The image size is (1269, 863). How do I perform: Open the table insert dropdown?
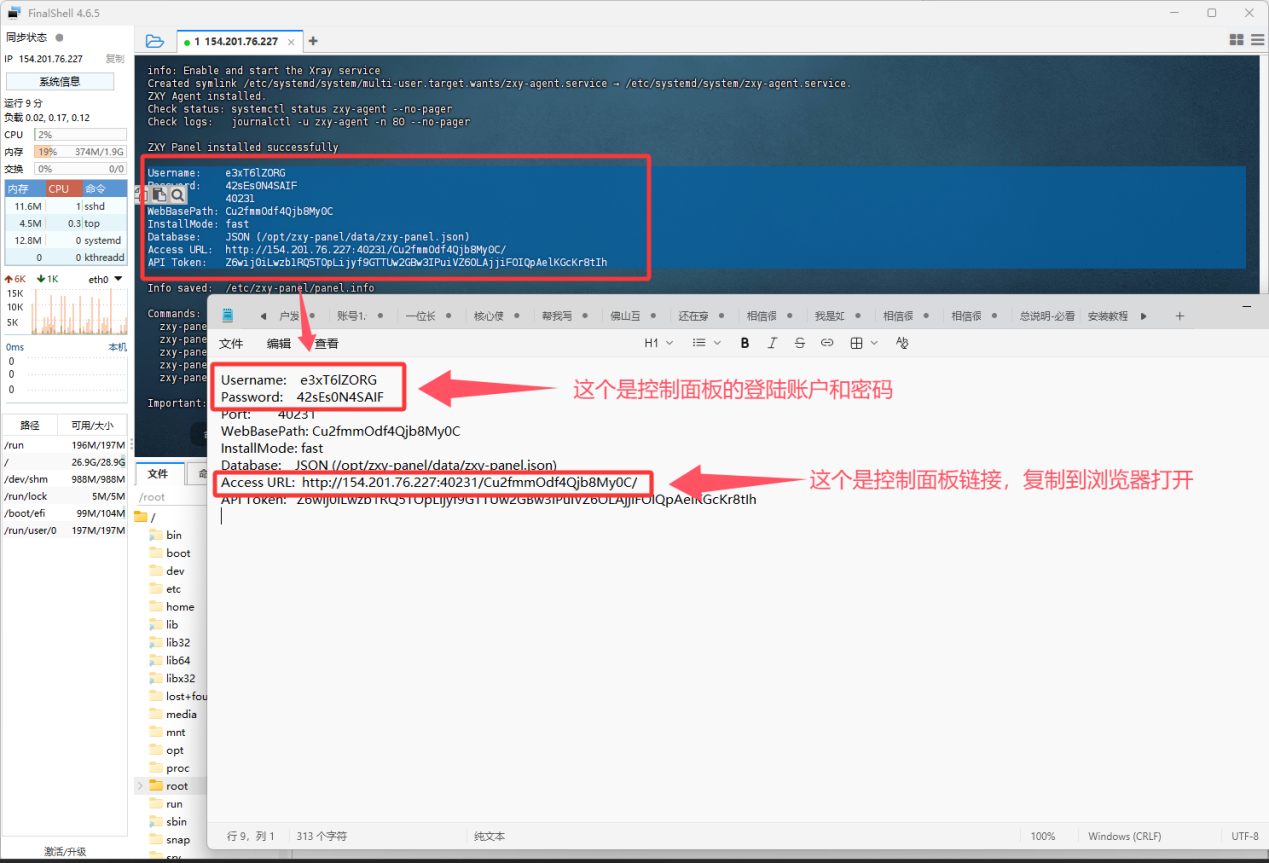click(863, 343)
